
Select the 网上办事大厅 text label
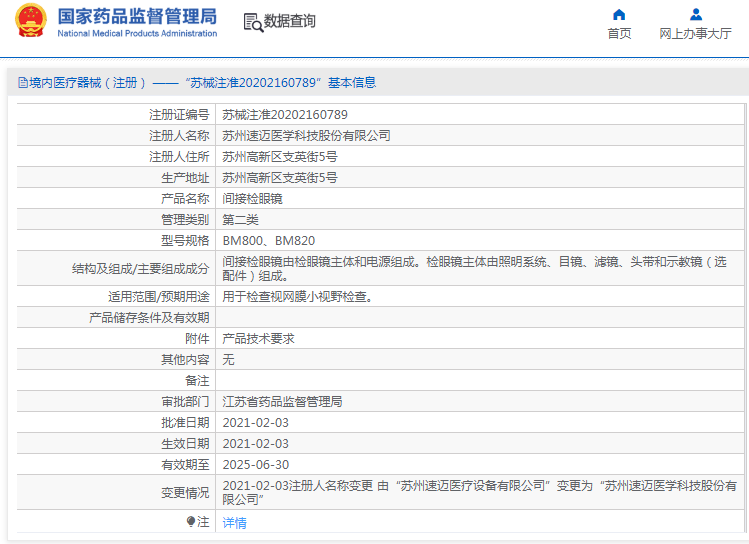click(696, 33)
